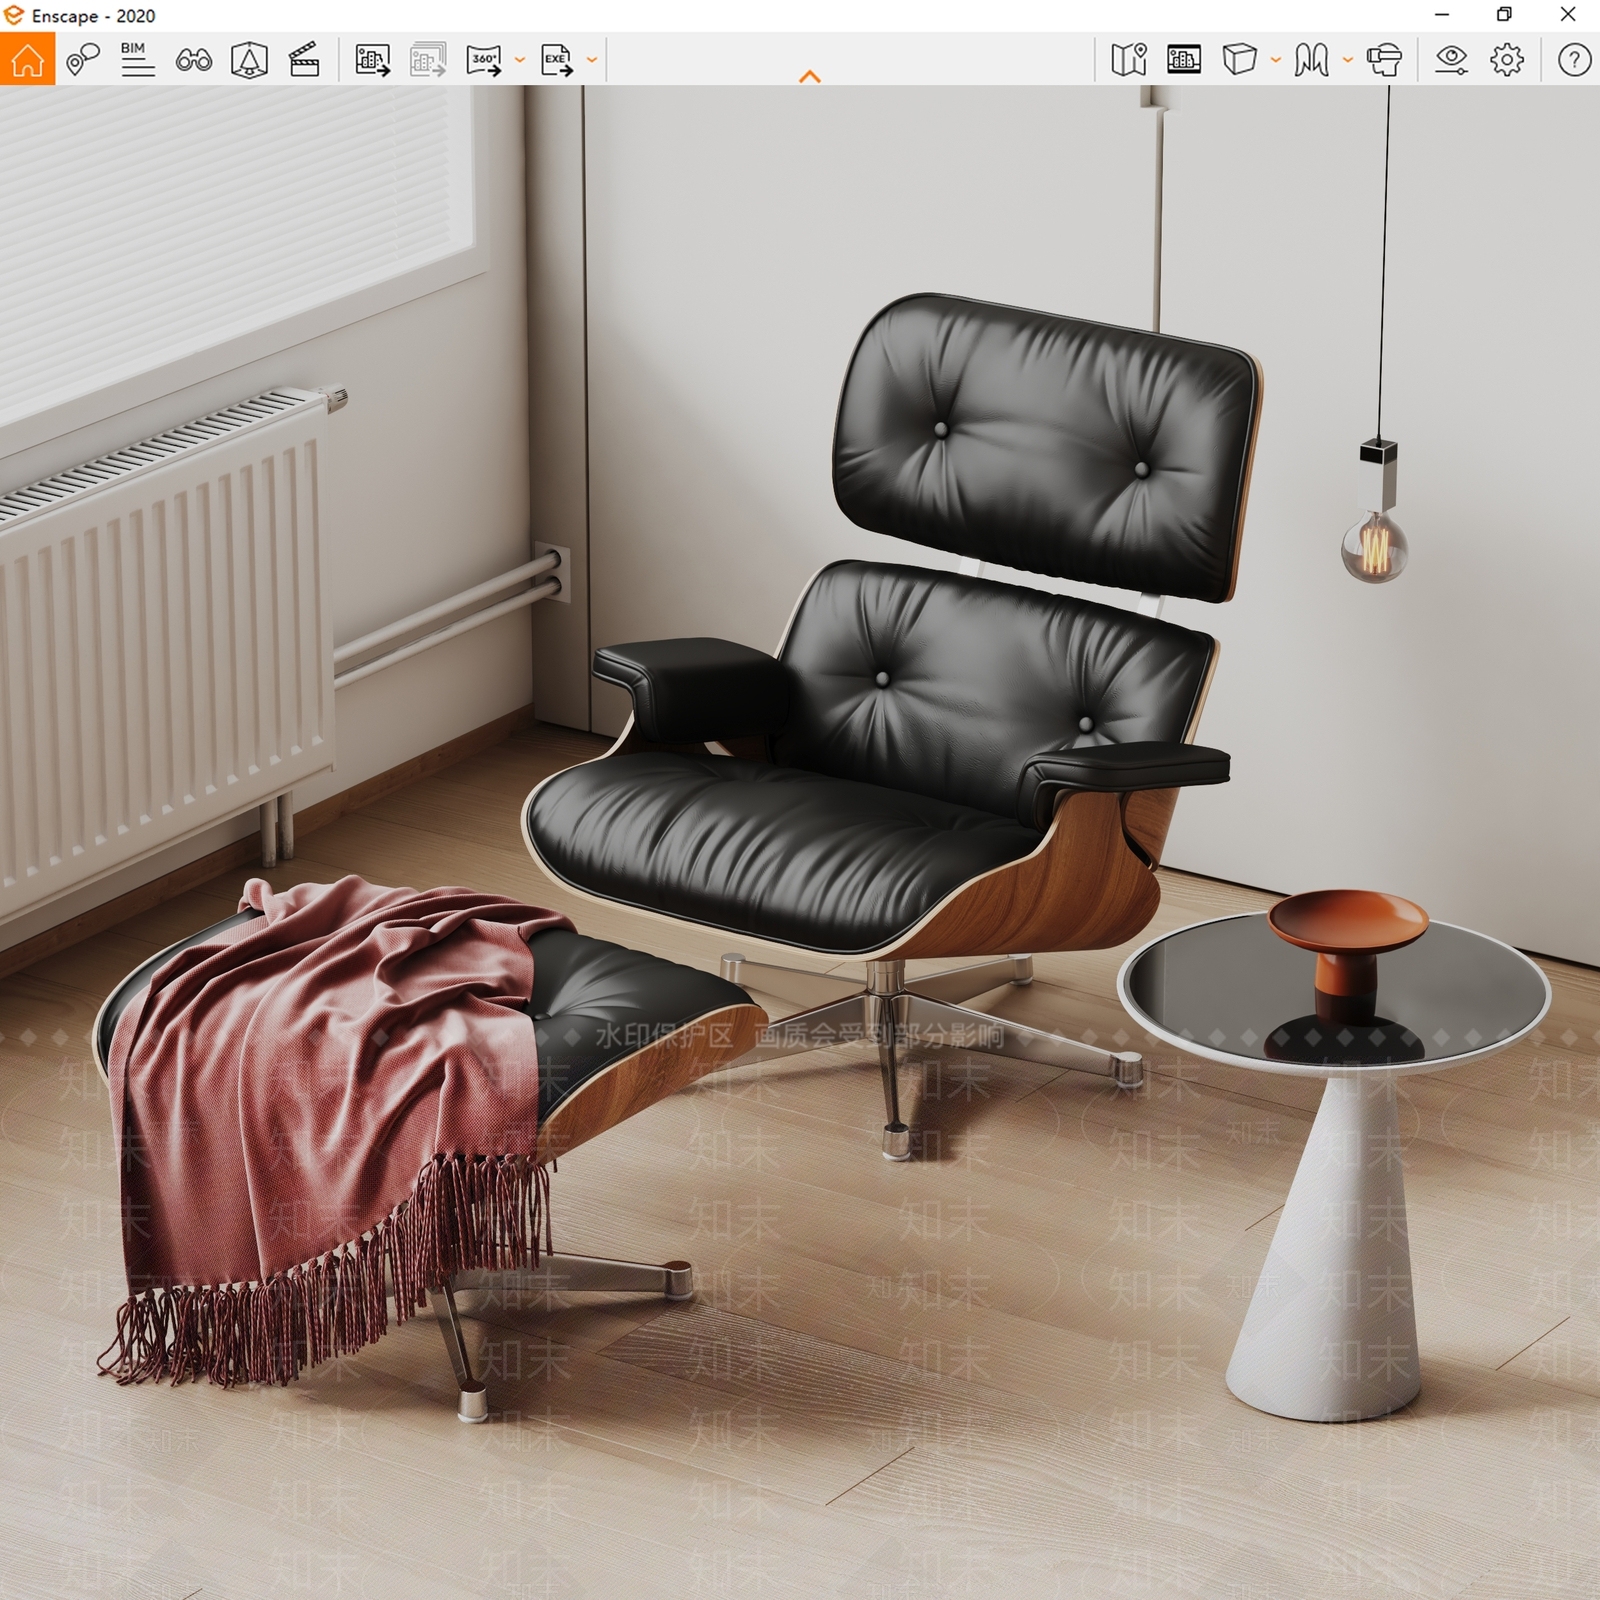Image resolution: width=1600 pixels, height=1600 pixels.
Task: Toggle the folded map icon
Action: 1129,60
